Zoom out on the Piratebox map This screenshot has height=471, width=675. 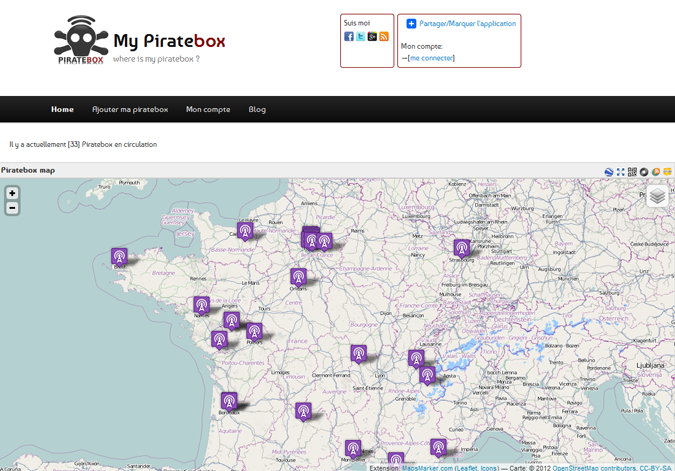point(12,208)
